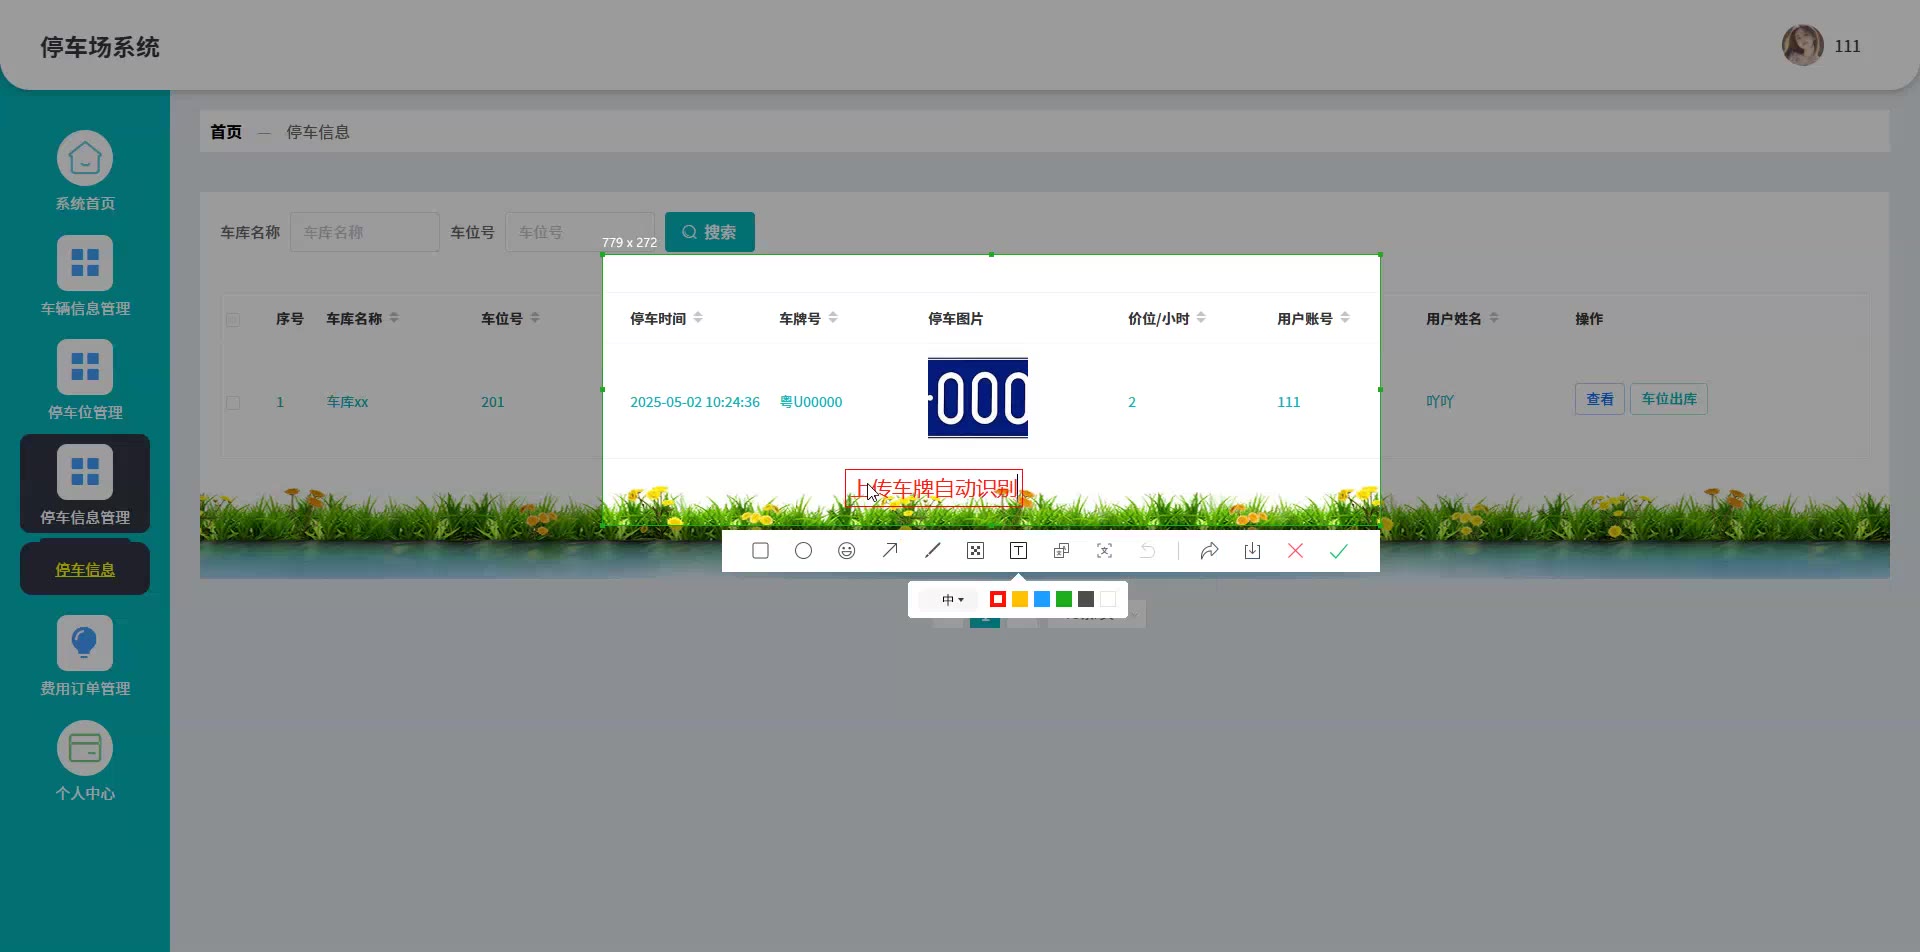Tick the checkbox for row 1
Image resolution: width=1920 pixels, height=952 pixels.
pos(233,403)
